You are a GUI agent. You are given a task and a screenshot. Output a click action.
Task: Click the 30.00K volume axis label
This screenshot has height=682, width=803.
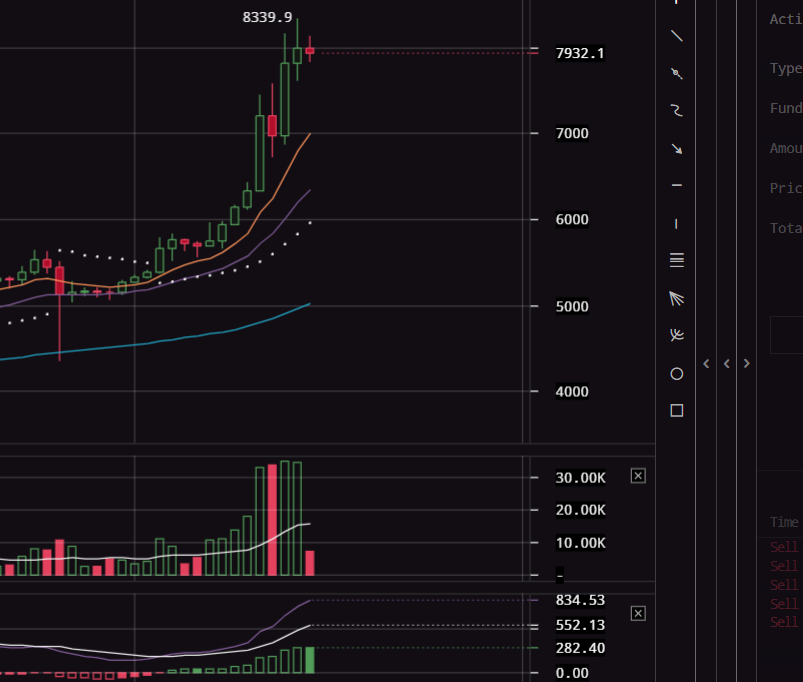coord(580,478)
